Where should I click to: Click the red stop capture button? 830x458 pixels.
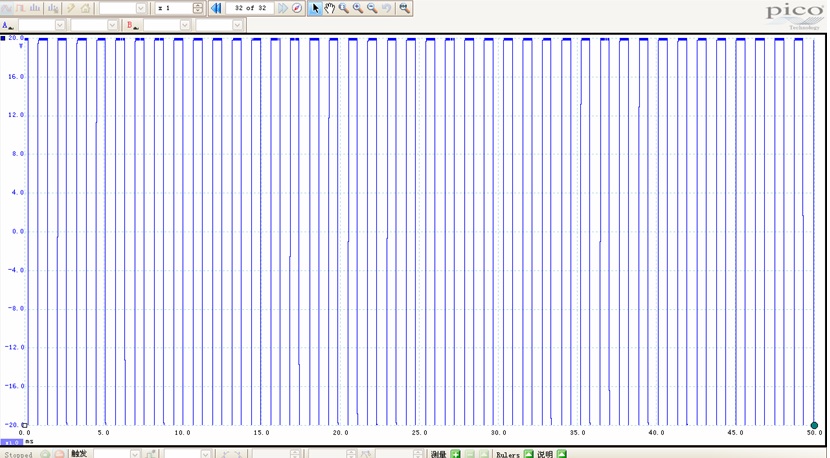pos(59,454)
